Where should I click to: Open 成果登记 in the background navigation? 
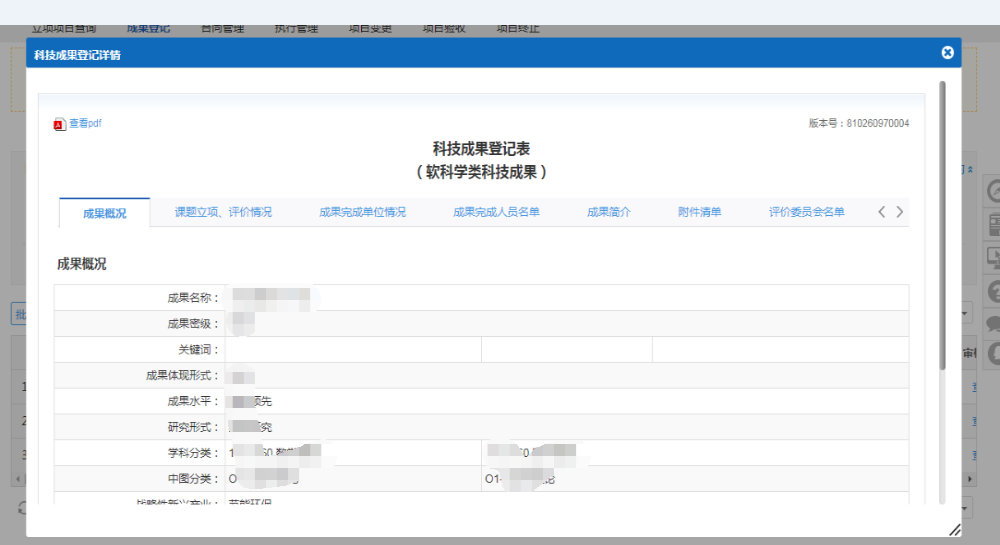coord(148,28)
